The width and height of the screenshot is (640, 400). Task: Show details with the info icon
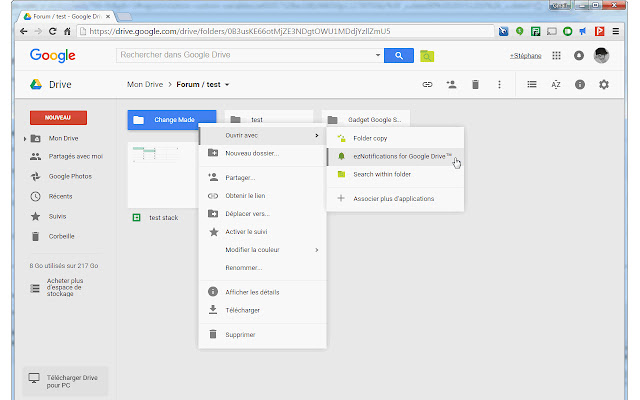[580, 84]
